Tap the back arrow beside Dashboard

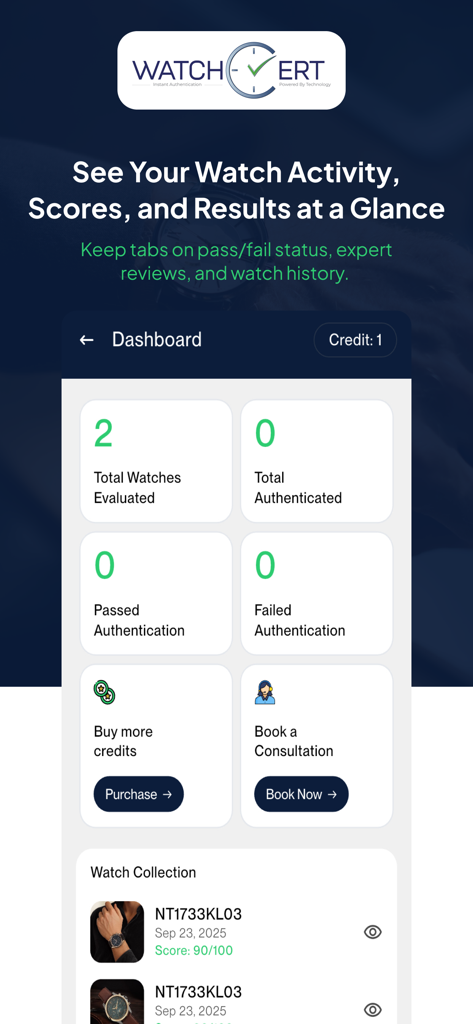point(86,340)
